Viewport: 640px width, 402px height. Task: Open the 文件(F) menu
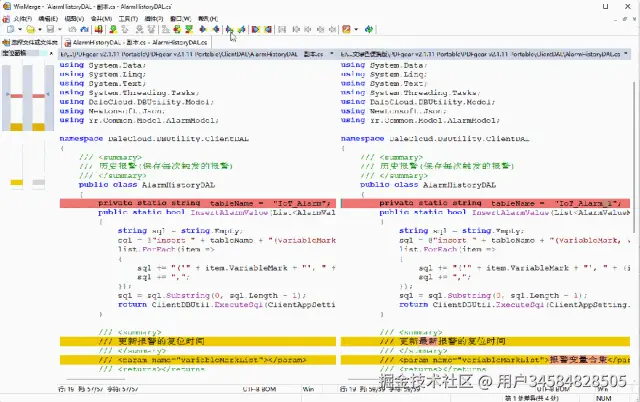(x=22, y=19)
